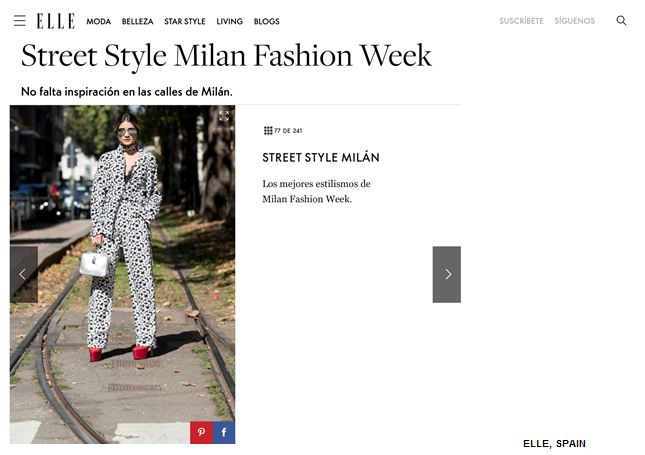Go to the LIVING section
Image resolution: width=645 pixels, height=455 pixels.
click(229, 21)
